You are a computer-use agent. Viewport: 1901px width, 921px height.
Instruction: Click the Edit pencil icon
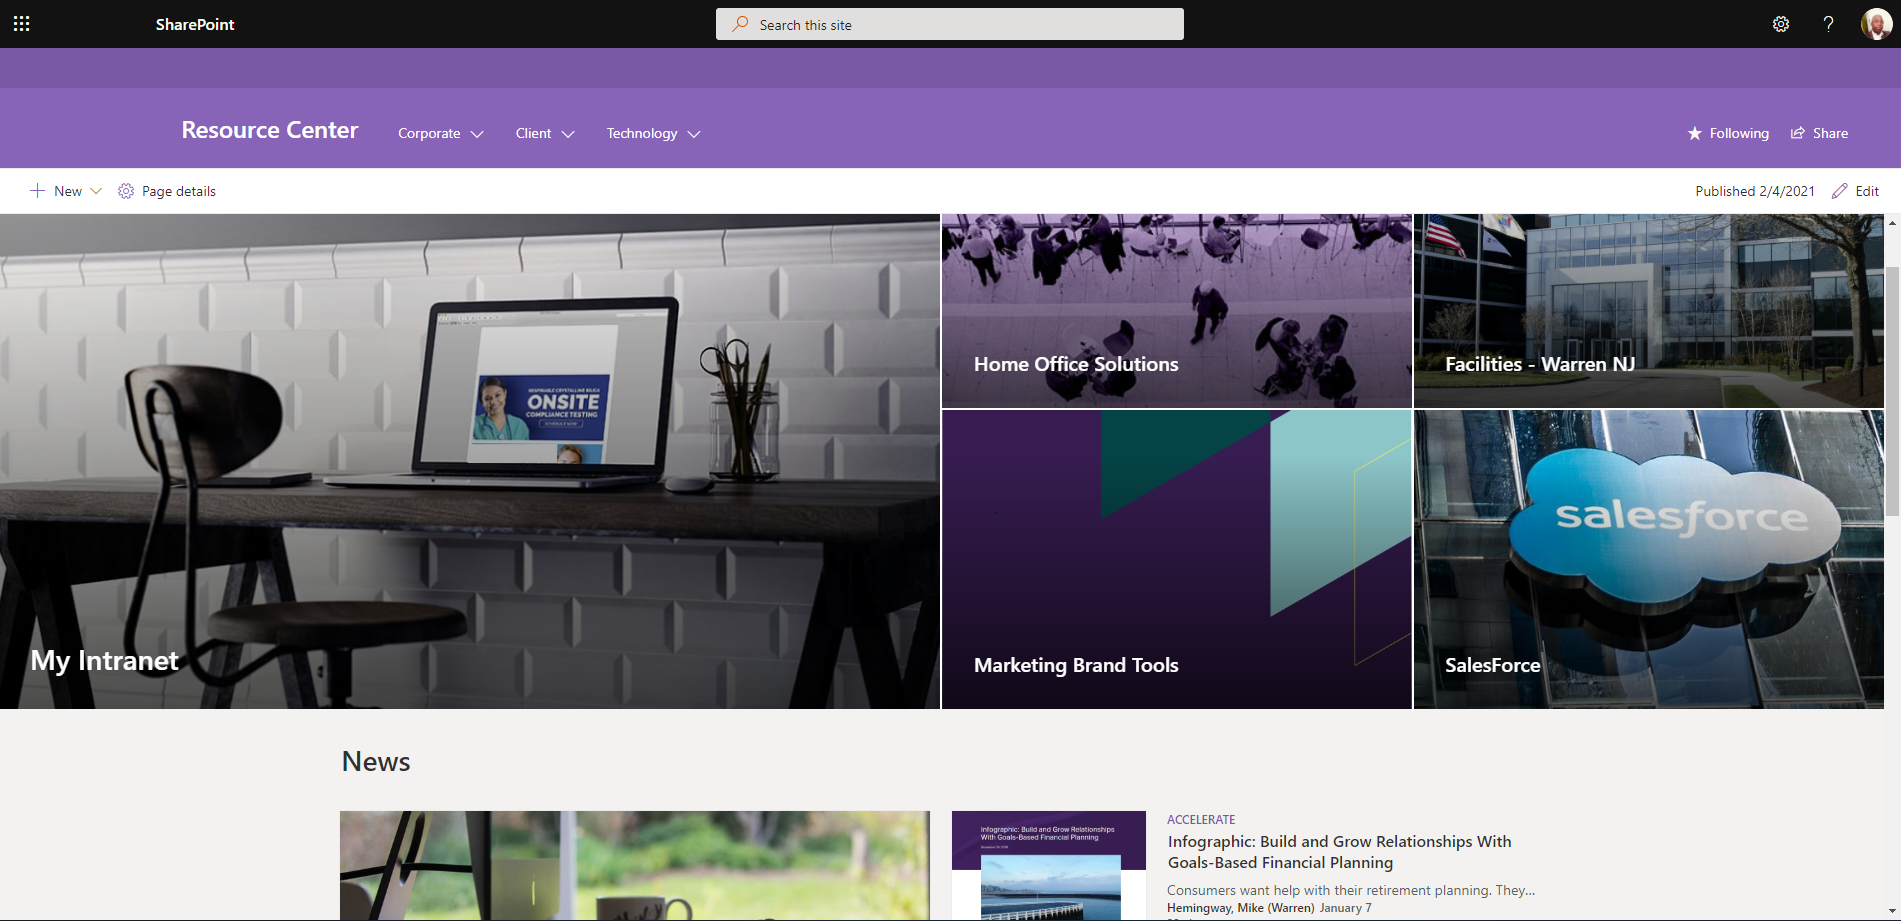coord(1839,191)
